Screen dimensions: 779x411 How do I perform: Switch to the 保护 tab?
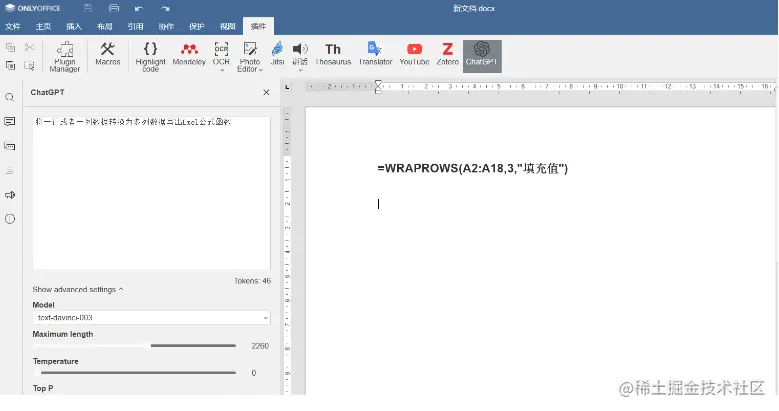coord(197,26)
